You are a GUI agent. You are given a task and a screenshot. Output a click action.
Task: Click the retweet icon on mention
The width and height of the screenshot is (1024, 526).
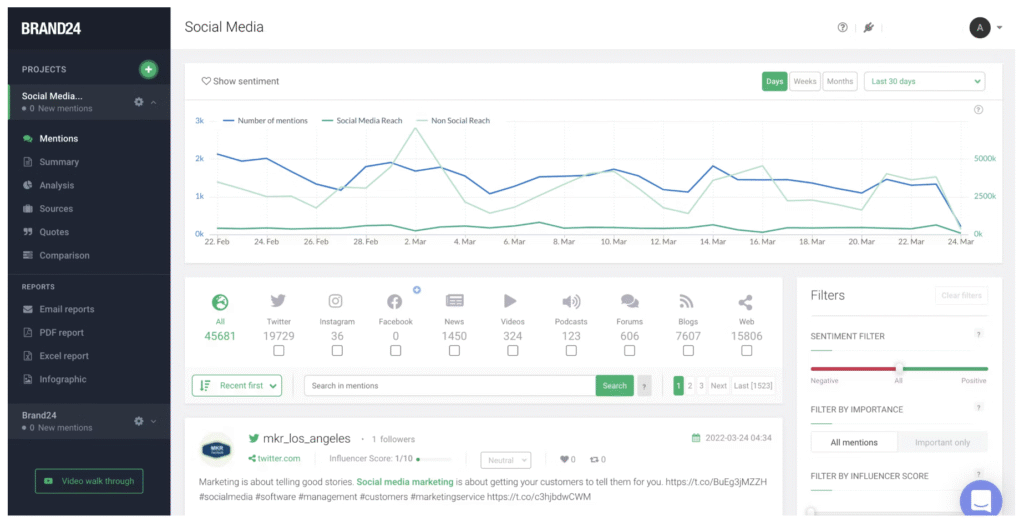coord(594,459)
